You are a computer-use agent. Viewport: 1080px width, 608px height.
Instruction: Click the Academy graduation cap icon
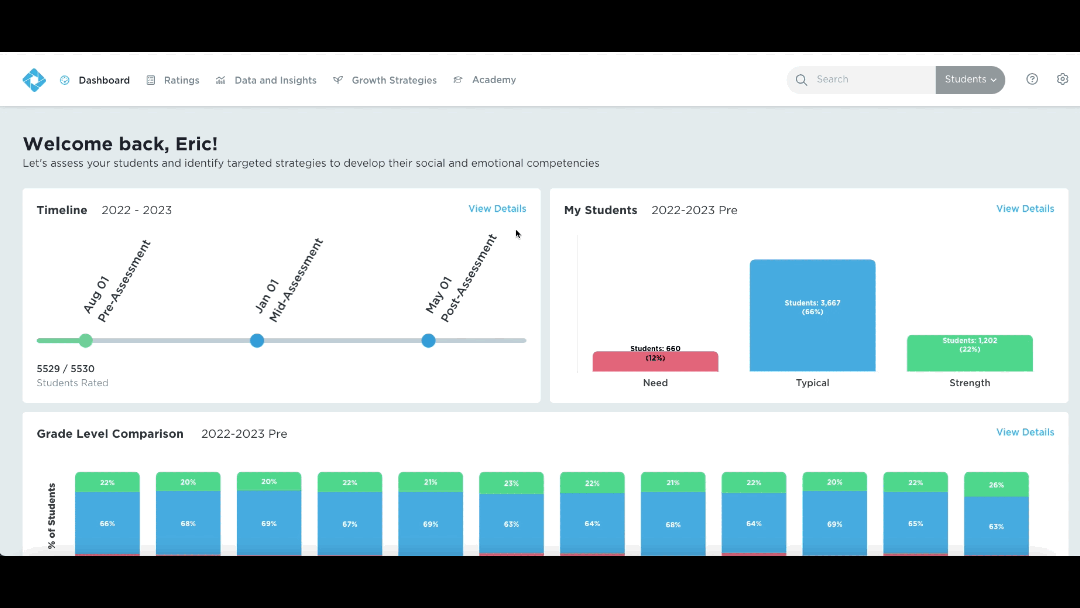point(458,80)
